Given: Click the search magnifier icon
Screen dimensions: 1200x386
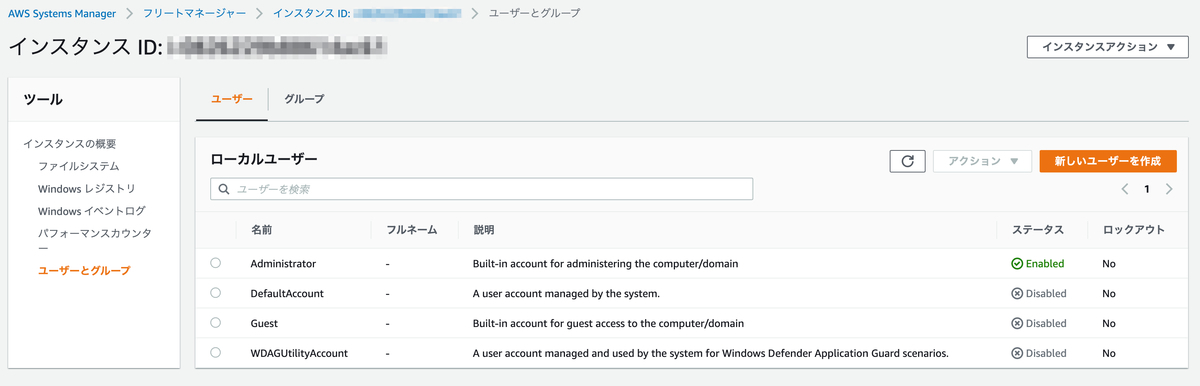Looking at the screenshot, I should click(x=223, y=189).
